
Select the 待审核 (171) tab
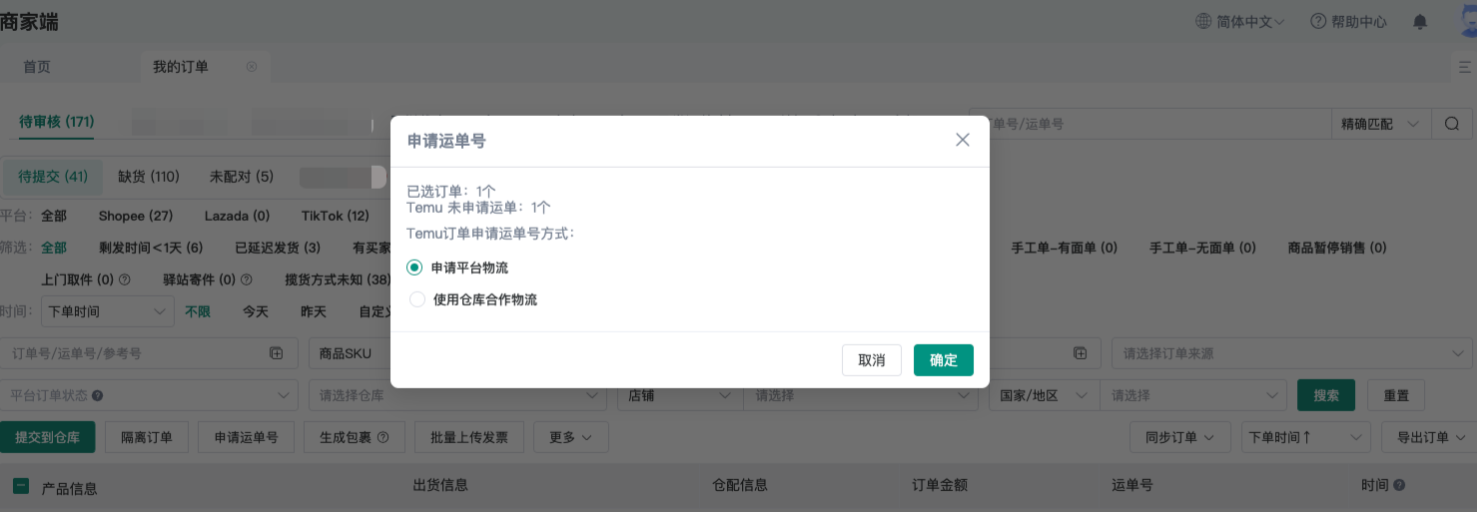56,122
